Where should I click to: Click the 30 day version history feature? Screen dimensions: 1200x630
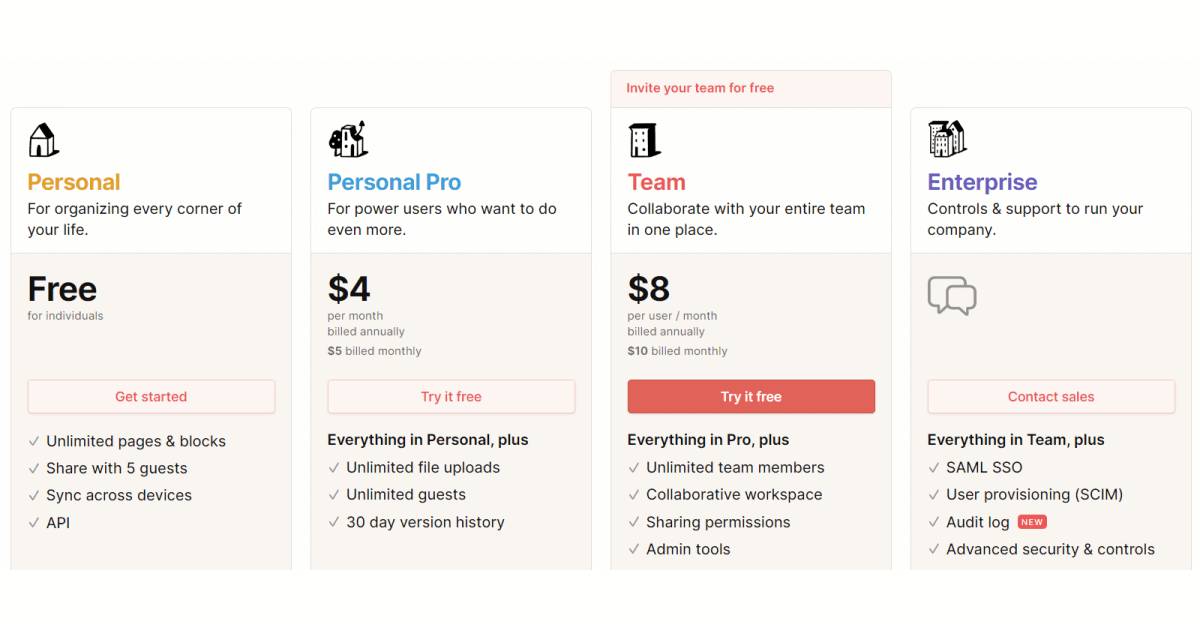[x=425, y=522]
